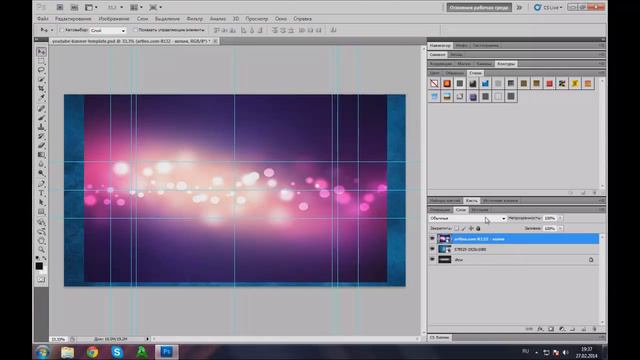Image resolution: width=640 pixels, height=360 pixels.
Task: Hide the Фон layer via its eye icon
Action: click(x=432, y=260)
